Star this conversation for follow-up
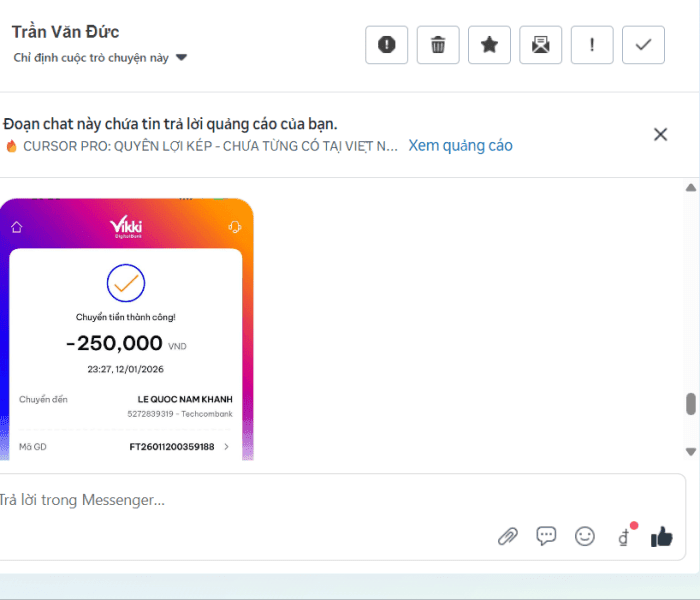The image size is (700, 600). pyautogui.click(x=489, y=45)
